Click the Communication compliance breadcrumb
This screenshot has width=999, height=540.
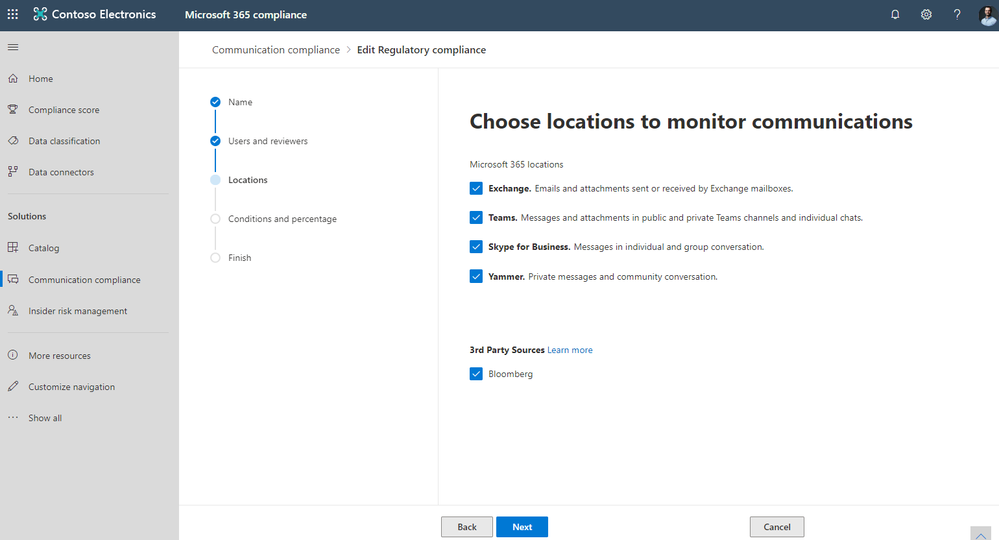point(276,50)
